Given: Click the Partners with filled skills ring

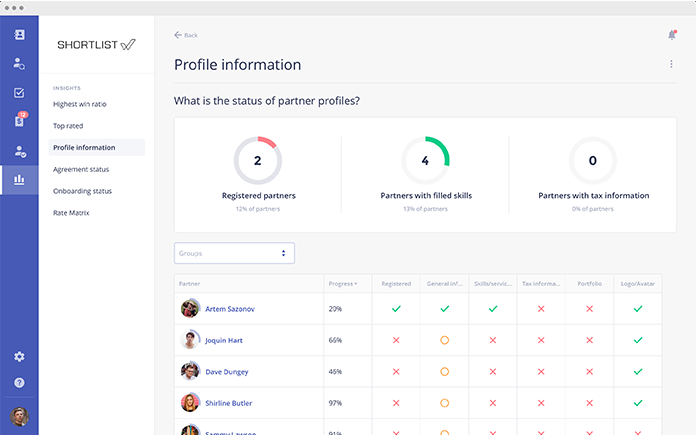Looking at the screenshot, I should pyautogui.click(x=425, y=160).
